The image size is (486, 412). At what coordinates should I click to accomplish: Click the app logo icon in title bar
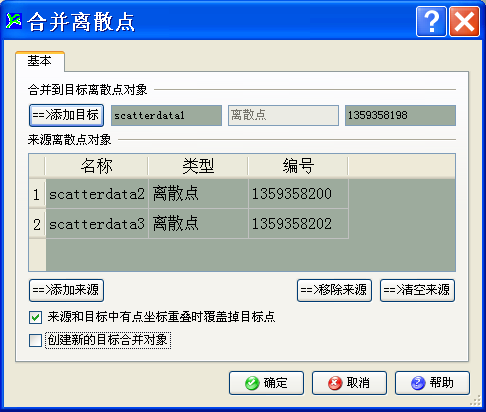pyautogui.click(x=14, y=21)
